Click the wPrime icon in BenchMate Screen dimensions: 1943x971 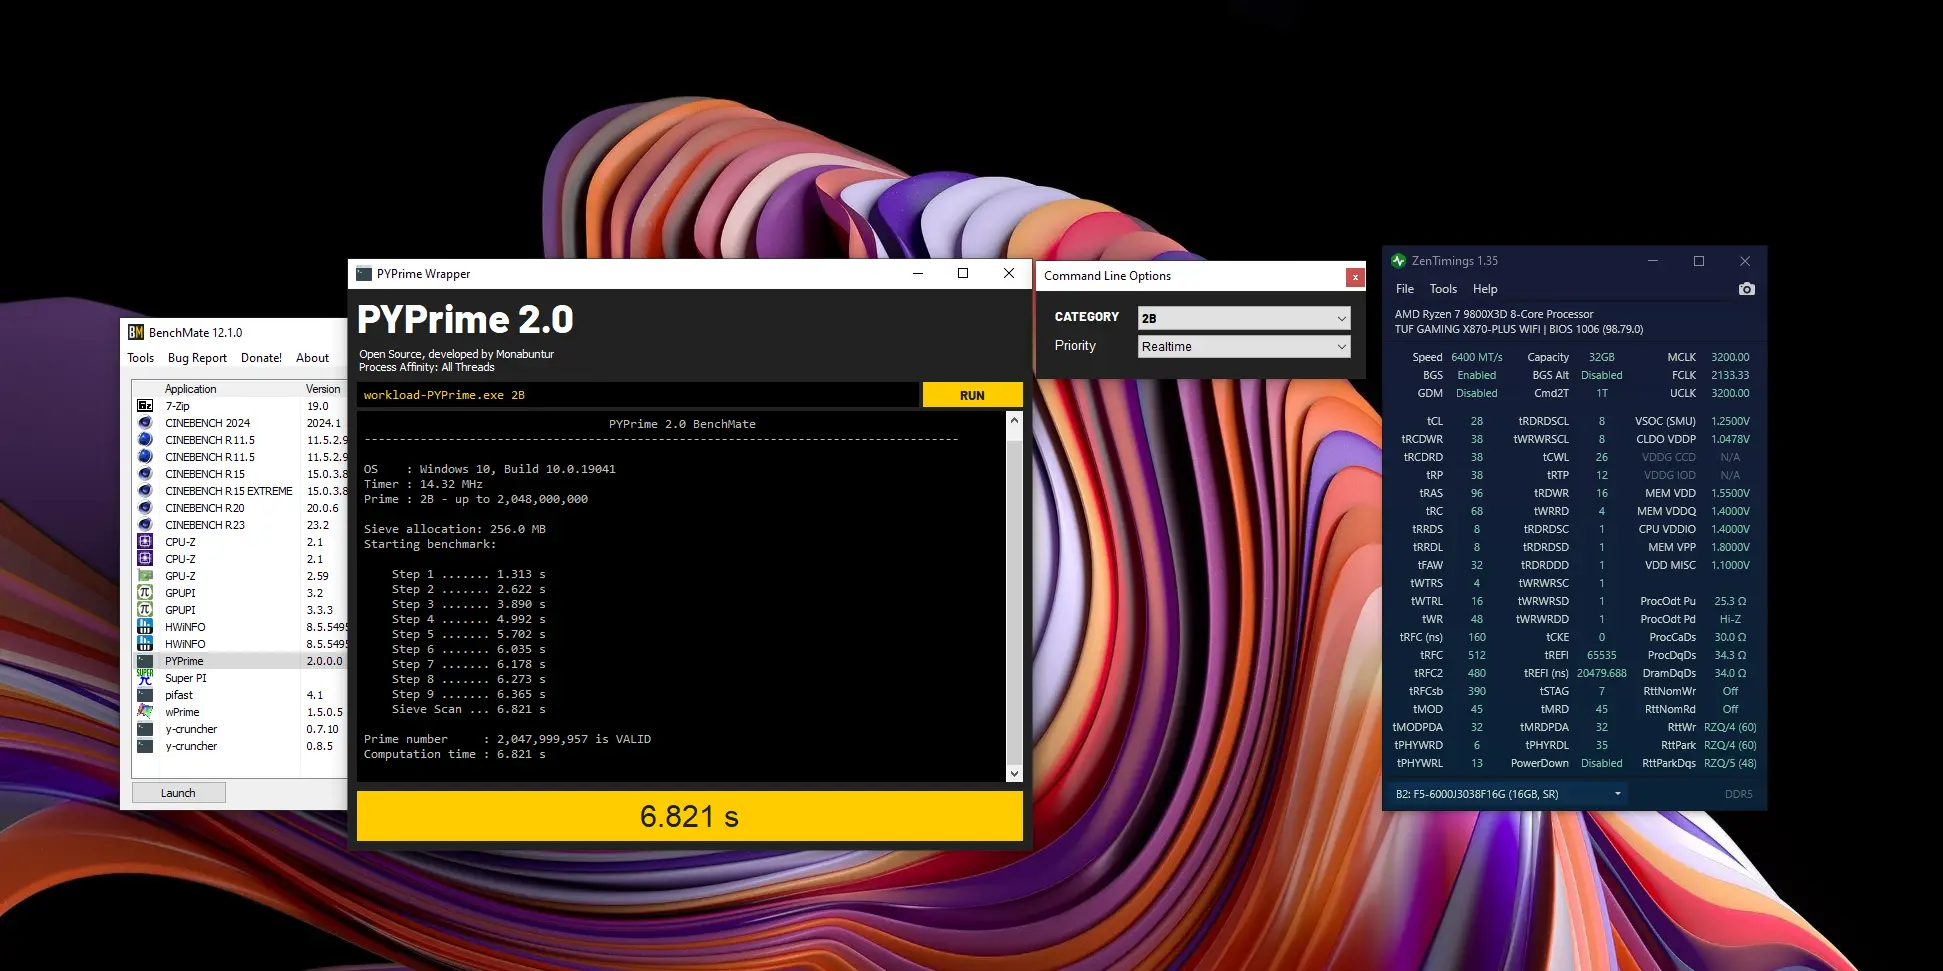(x=145, y=712)
